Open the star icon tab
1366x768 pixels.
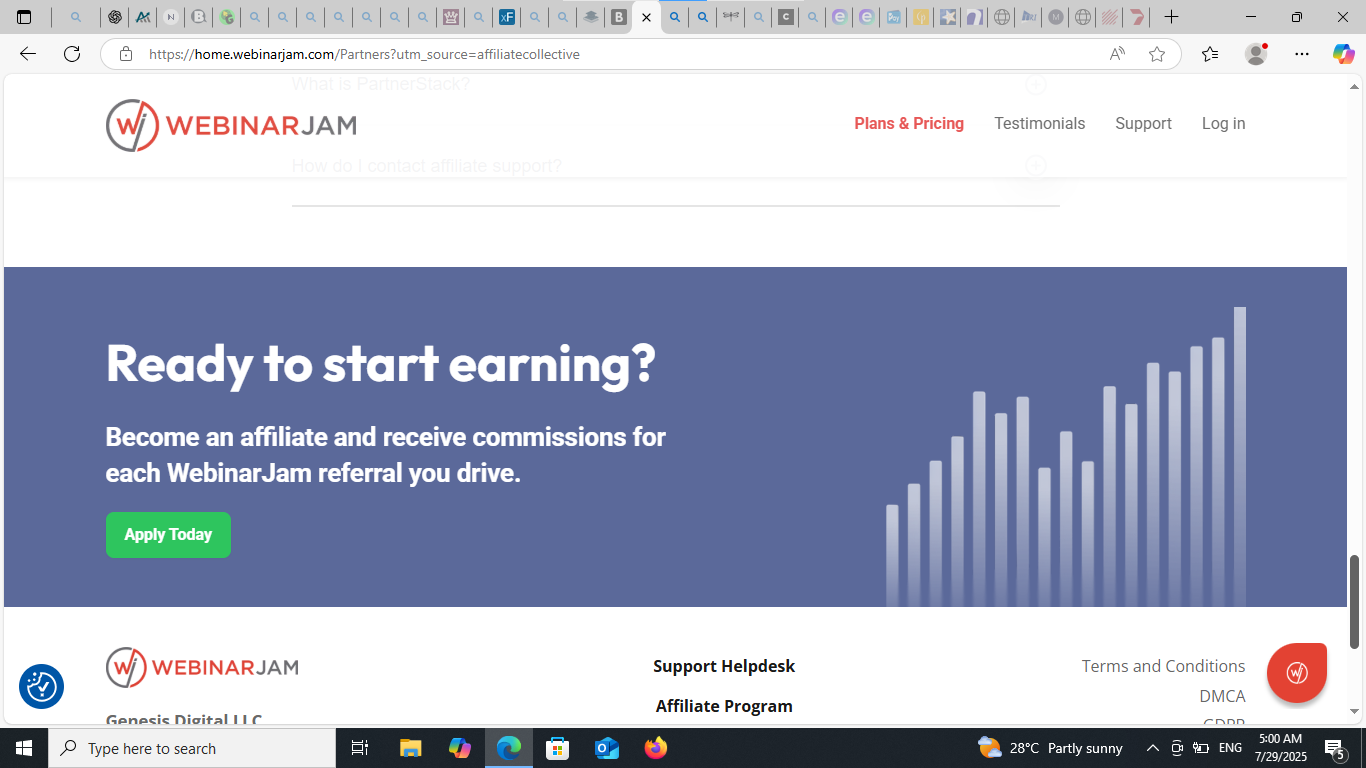[948, 17]
